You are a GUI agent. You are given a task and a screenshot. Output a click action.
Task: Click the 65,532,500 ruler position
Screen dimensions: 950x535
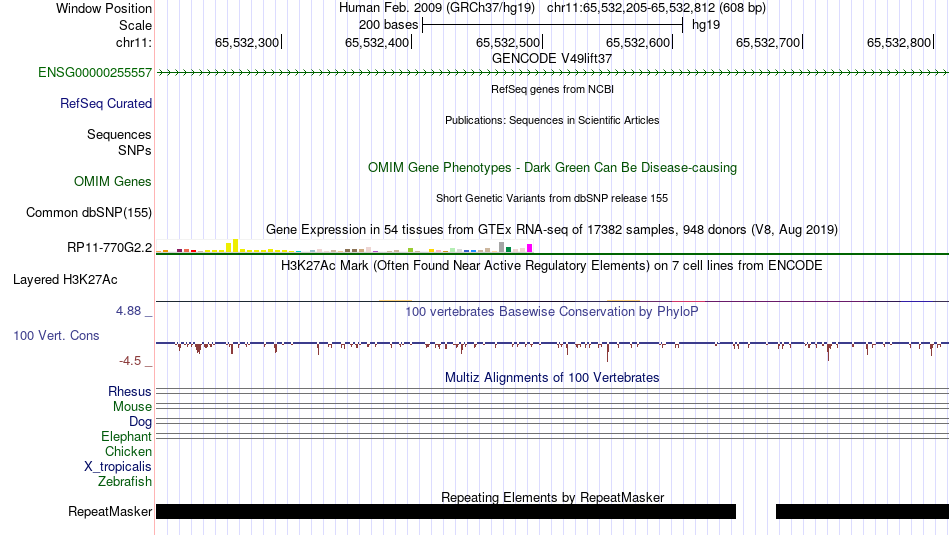coord(508,43)
